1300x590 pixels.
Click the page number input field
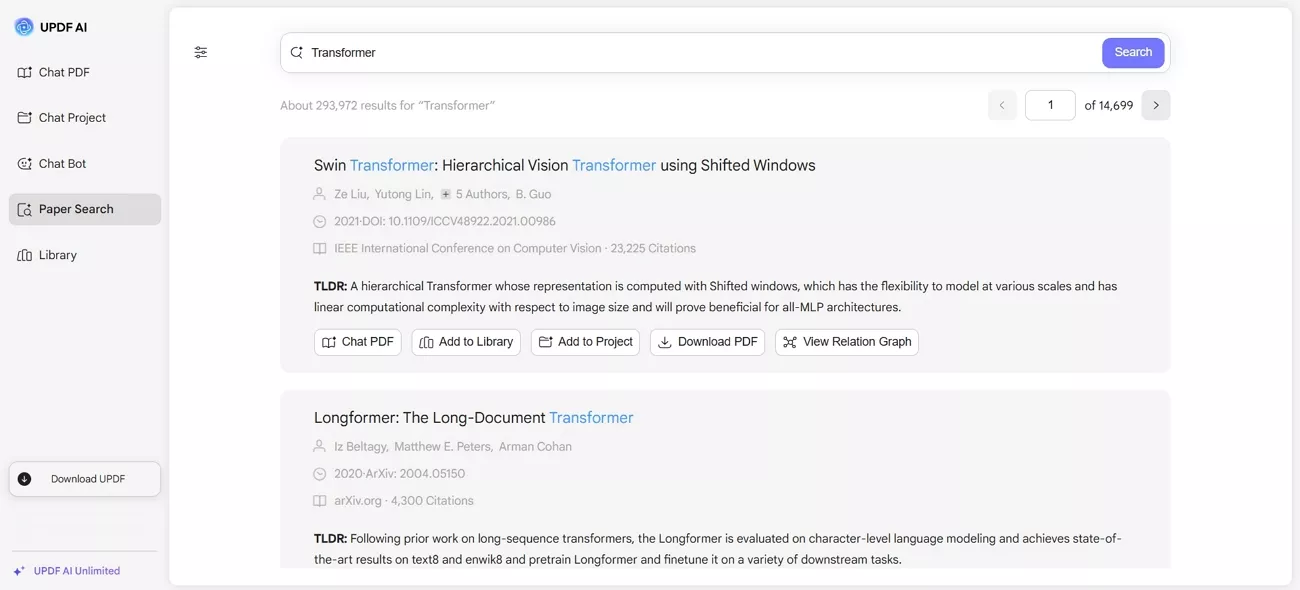point(1050,104)
